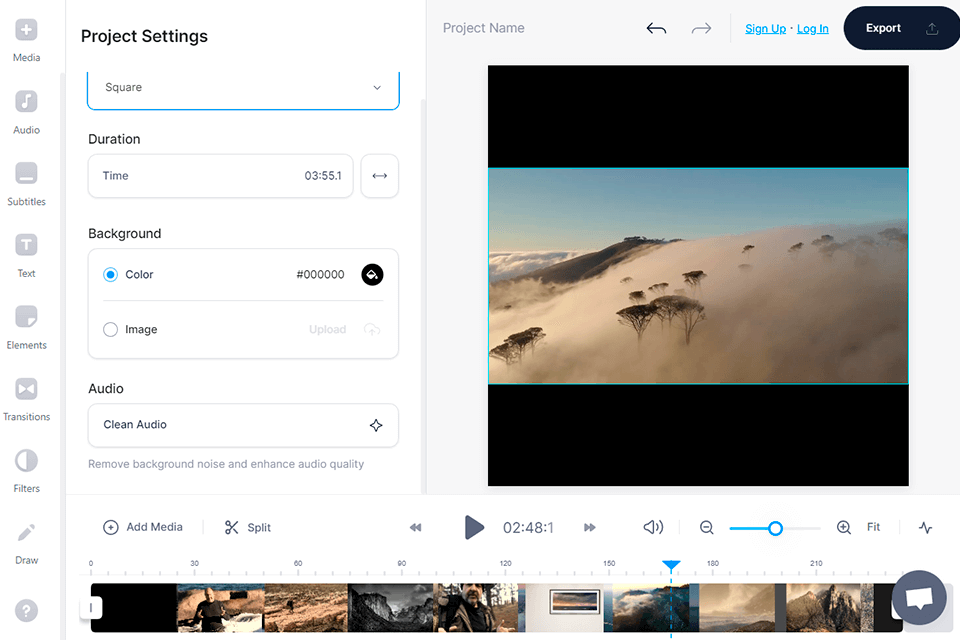Viewport: 960px width, 640px height.
Task: Click the Add Media plus icon
Action: [x=111, y=527]
